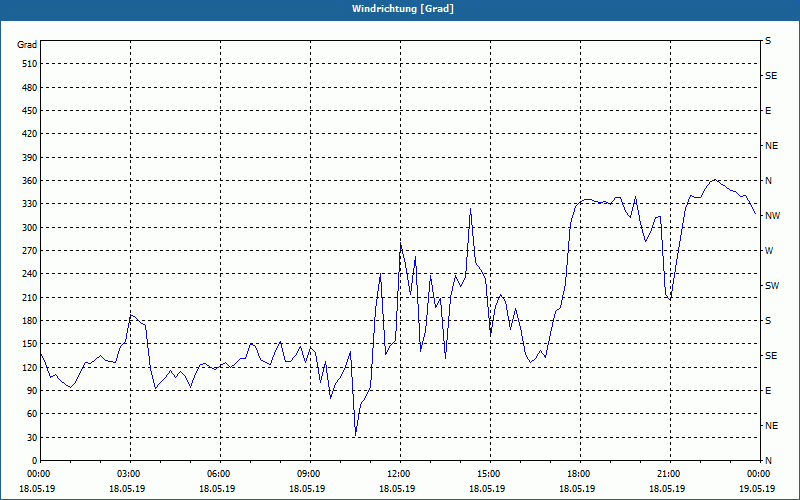Image resolution: width=800 pixels, height=500 pixels.
Task: Click the Windrichtung [Grad] chart title
Action: pos(403,9)
